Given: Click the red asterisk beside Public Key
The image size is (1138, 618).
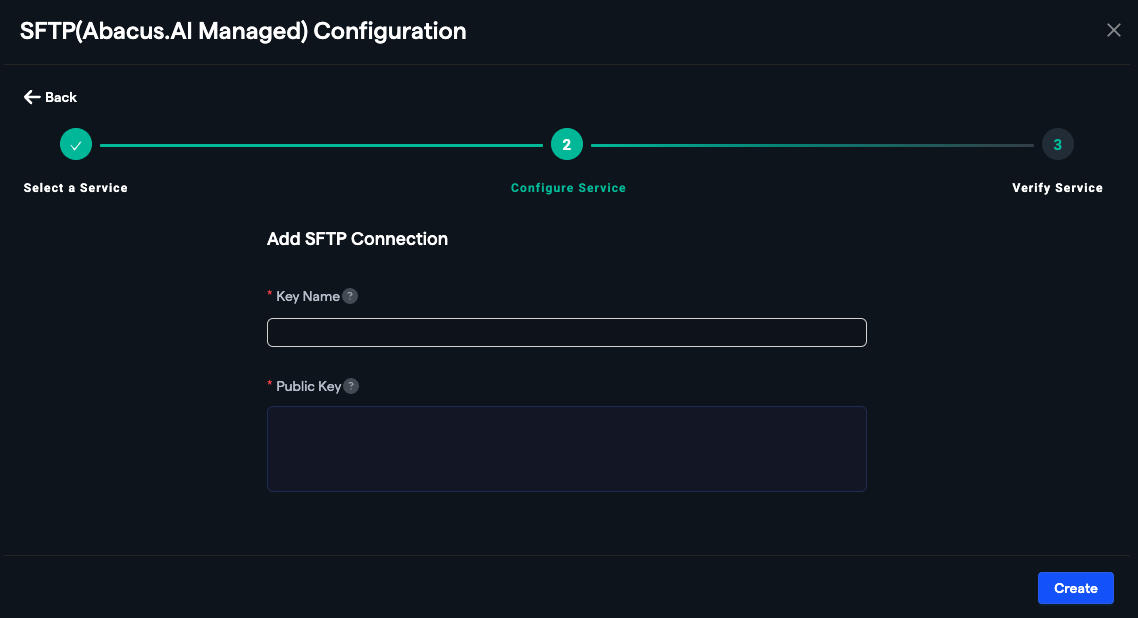Looking at the screenshot, I should click(x=269, y=383).
